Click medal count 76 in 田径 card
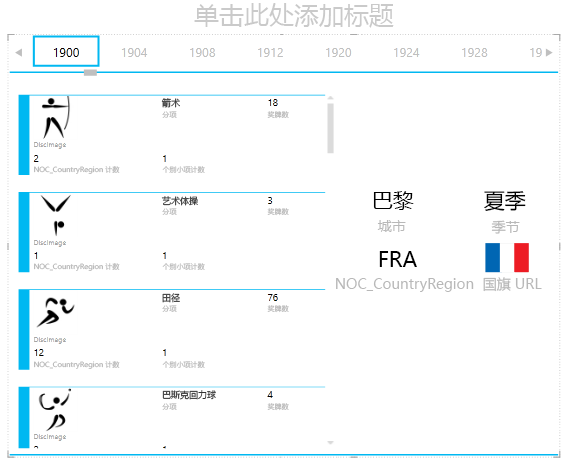Image resolution: width=567 pixels, height=462 pixels. 273,298
